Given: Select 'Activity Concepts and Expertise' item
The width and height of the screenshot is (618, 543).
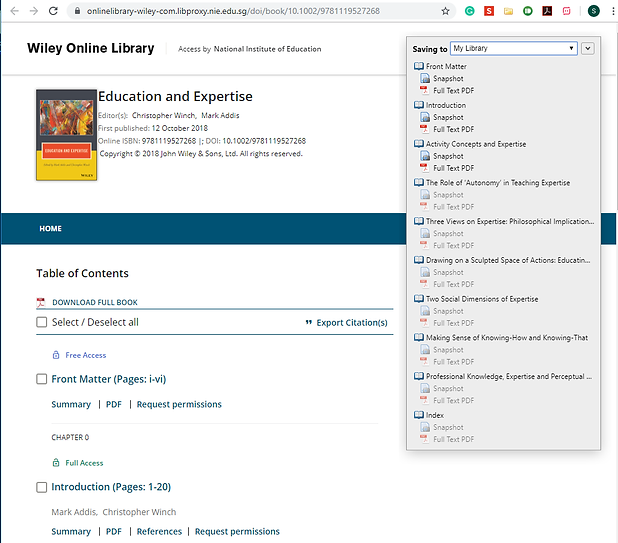Looking at the screenshot, I should pyautogui.click(x=476, y=144).
